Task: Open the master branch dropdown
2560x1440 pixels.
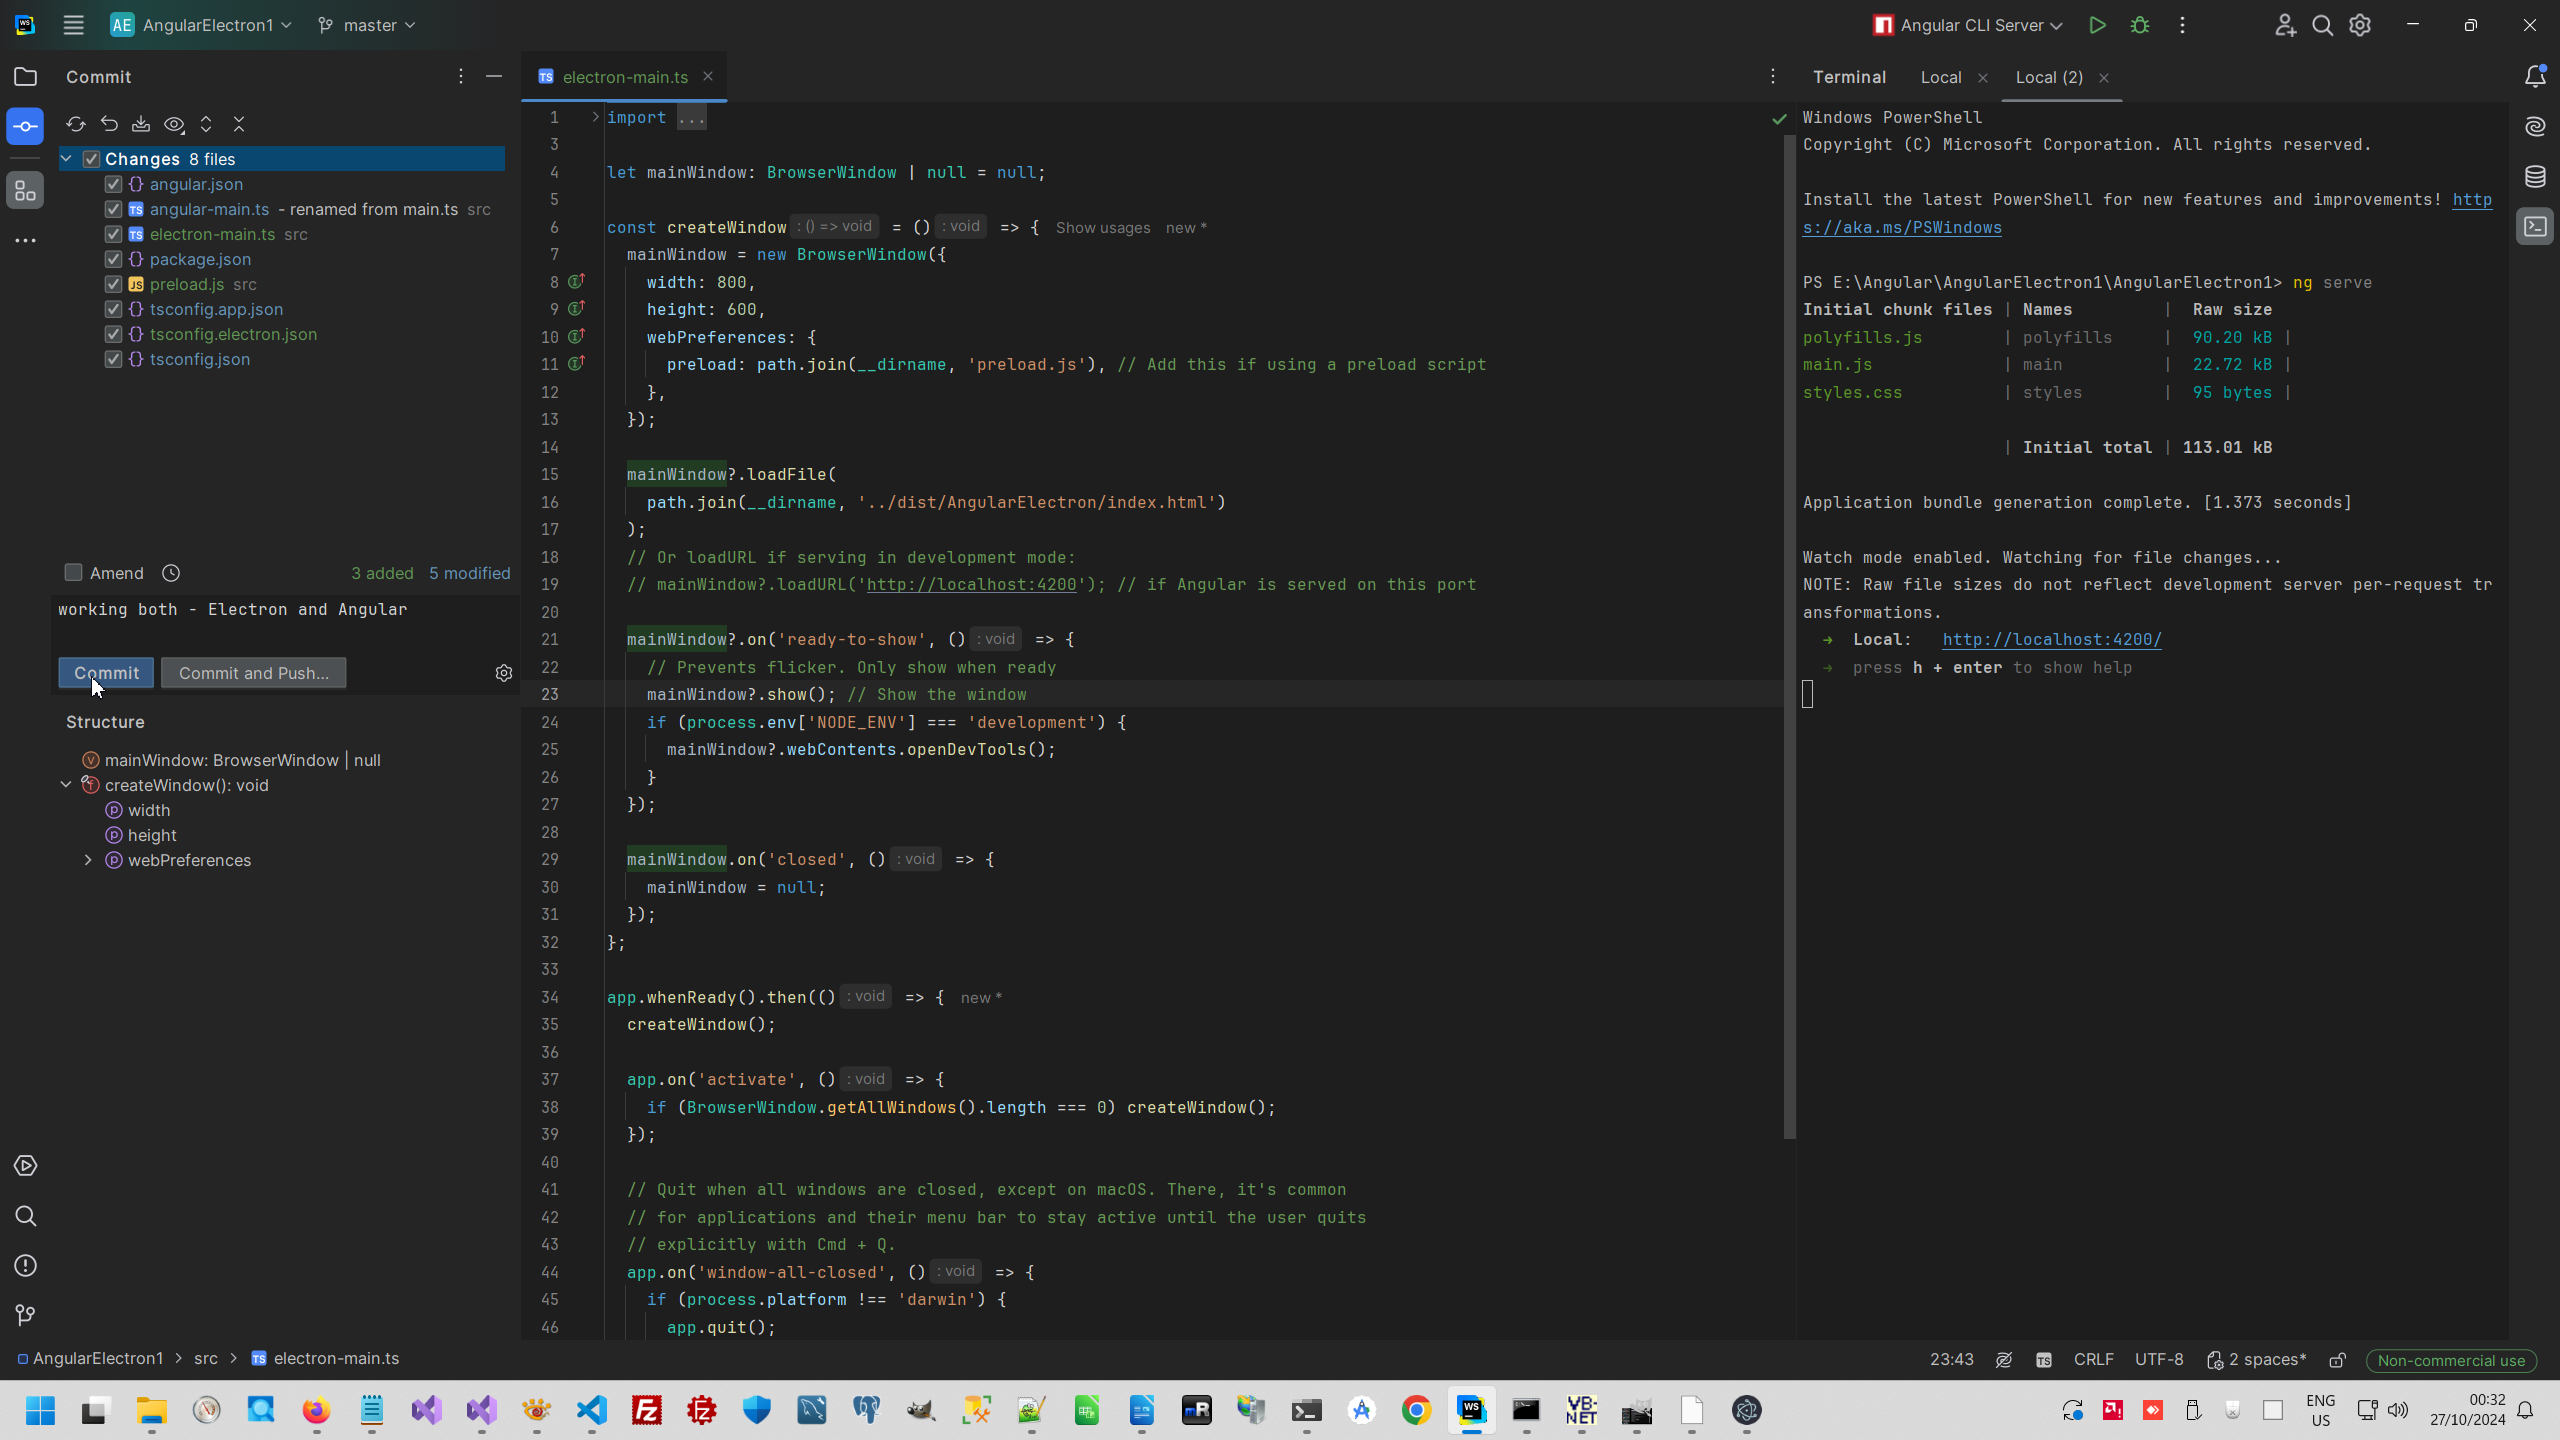Action: (x=367, y=25)
